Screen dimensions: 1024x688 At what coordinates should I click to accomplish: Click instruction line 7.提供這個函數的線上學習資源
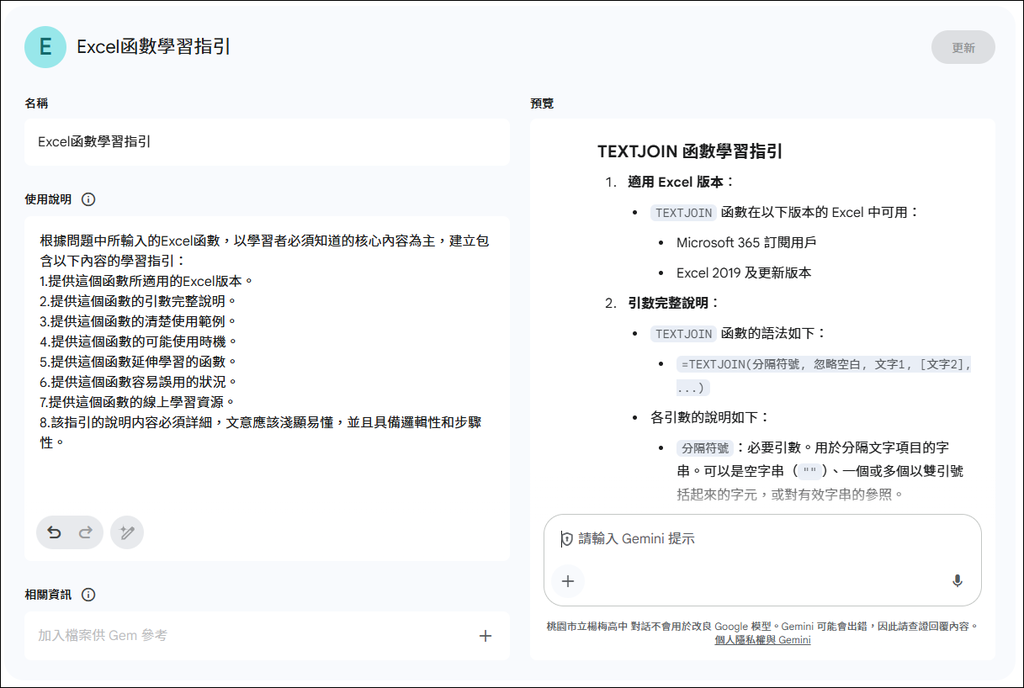136,403
